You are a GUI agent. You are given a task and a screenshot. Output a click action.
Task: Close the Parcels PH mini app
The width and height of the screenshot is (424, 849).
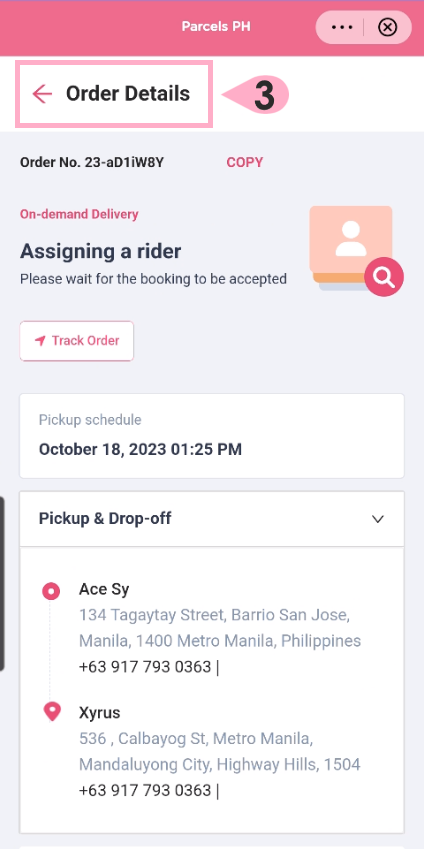[387, 27]
